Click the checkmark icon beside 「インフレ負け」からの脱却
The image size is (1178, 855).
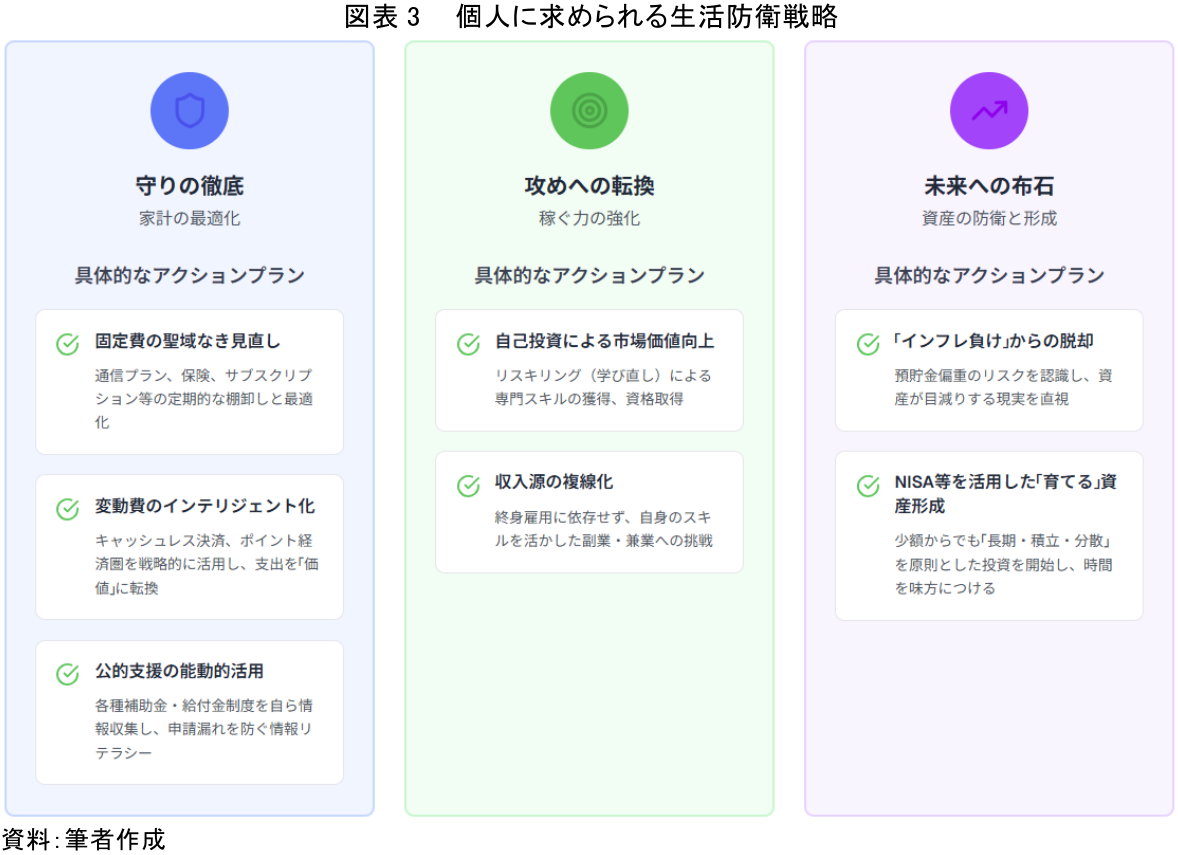click(x=867, y=344)
